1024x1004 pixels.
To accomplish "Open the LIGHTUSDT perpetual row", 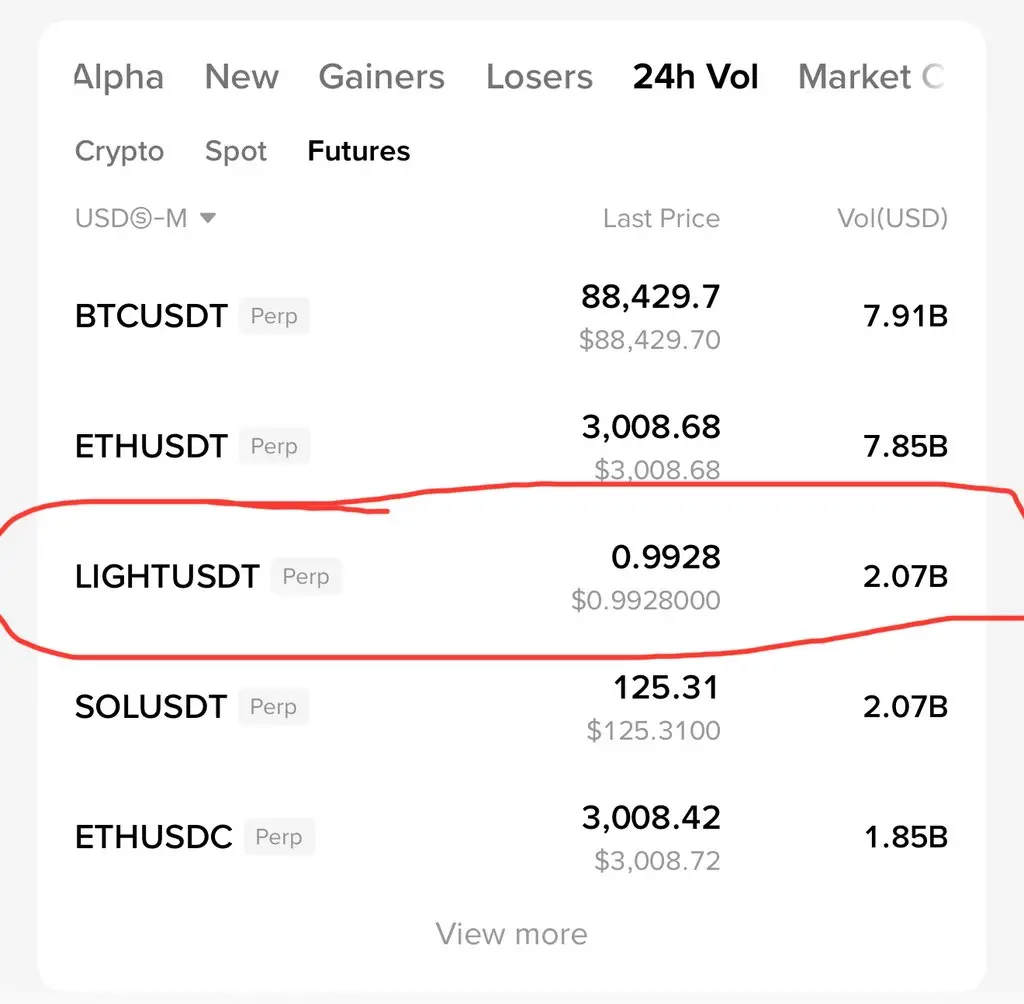I will tap(511, 577).
